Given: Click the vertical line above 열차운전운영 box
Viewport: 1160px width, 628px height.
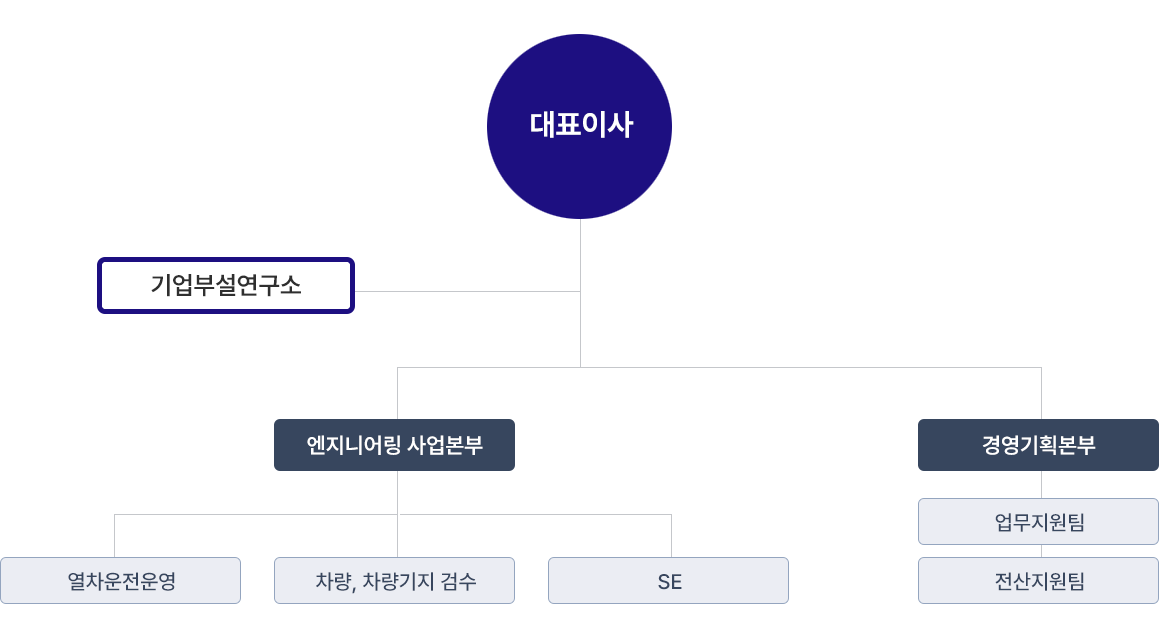Looking at the screenshot, I should (115, 536).
